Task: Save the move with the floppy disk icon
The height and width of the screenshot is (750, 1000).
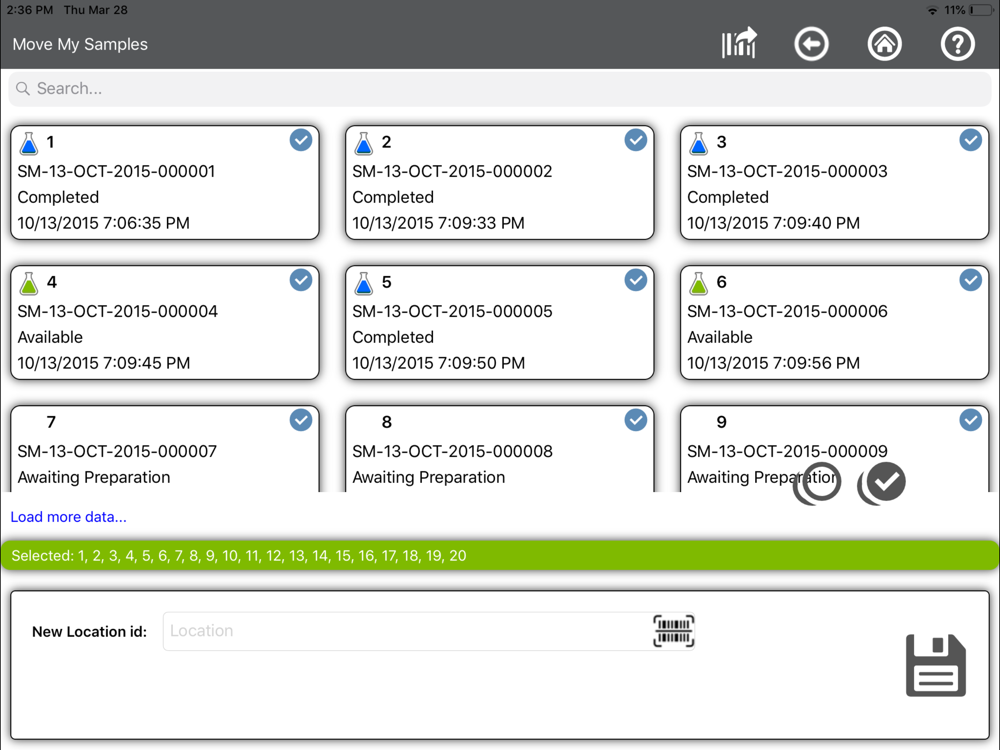Action: (935, 665)
